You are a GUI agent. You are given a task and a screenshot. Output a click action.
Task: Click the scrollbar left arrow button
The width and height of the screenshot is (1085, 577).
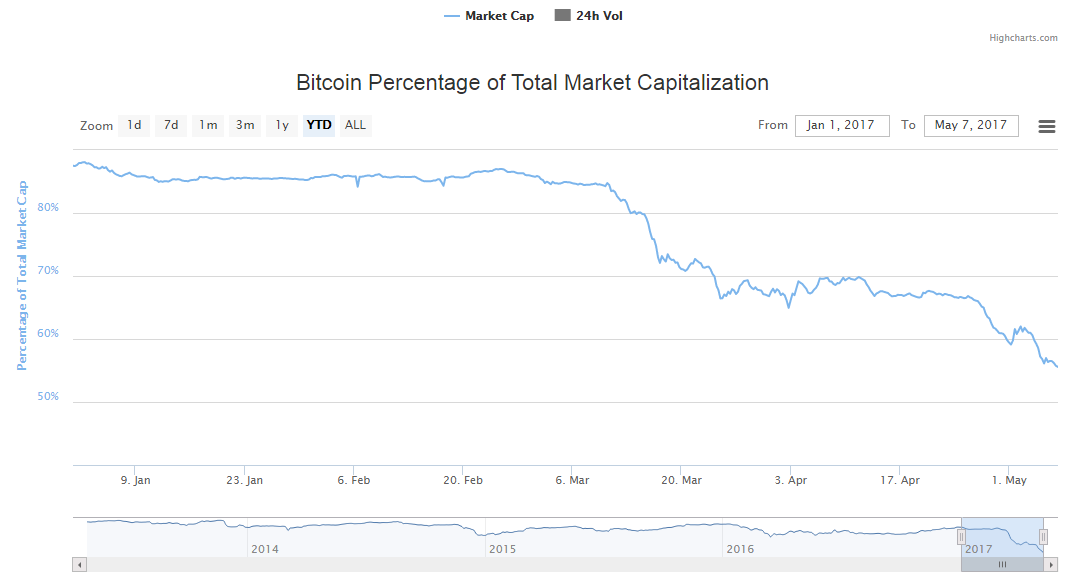pyautogui.click(x=79, y=565)
